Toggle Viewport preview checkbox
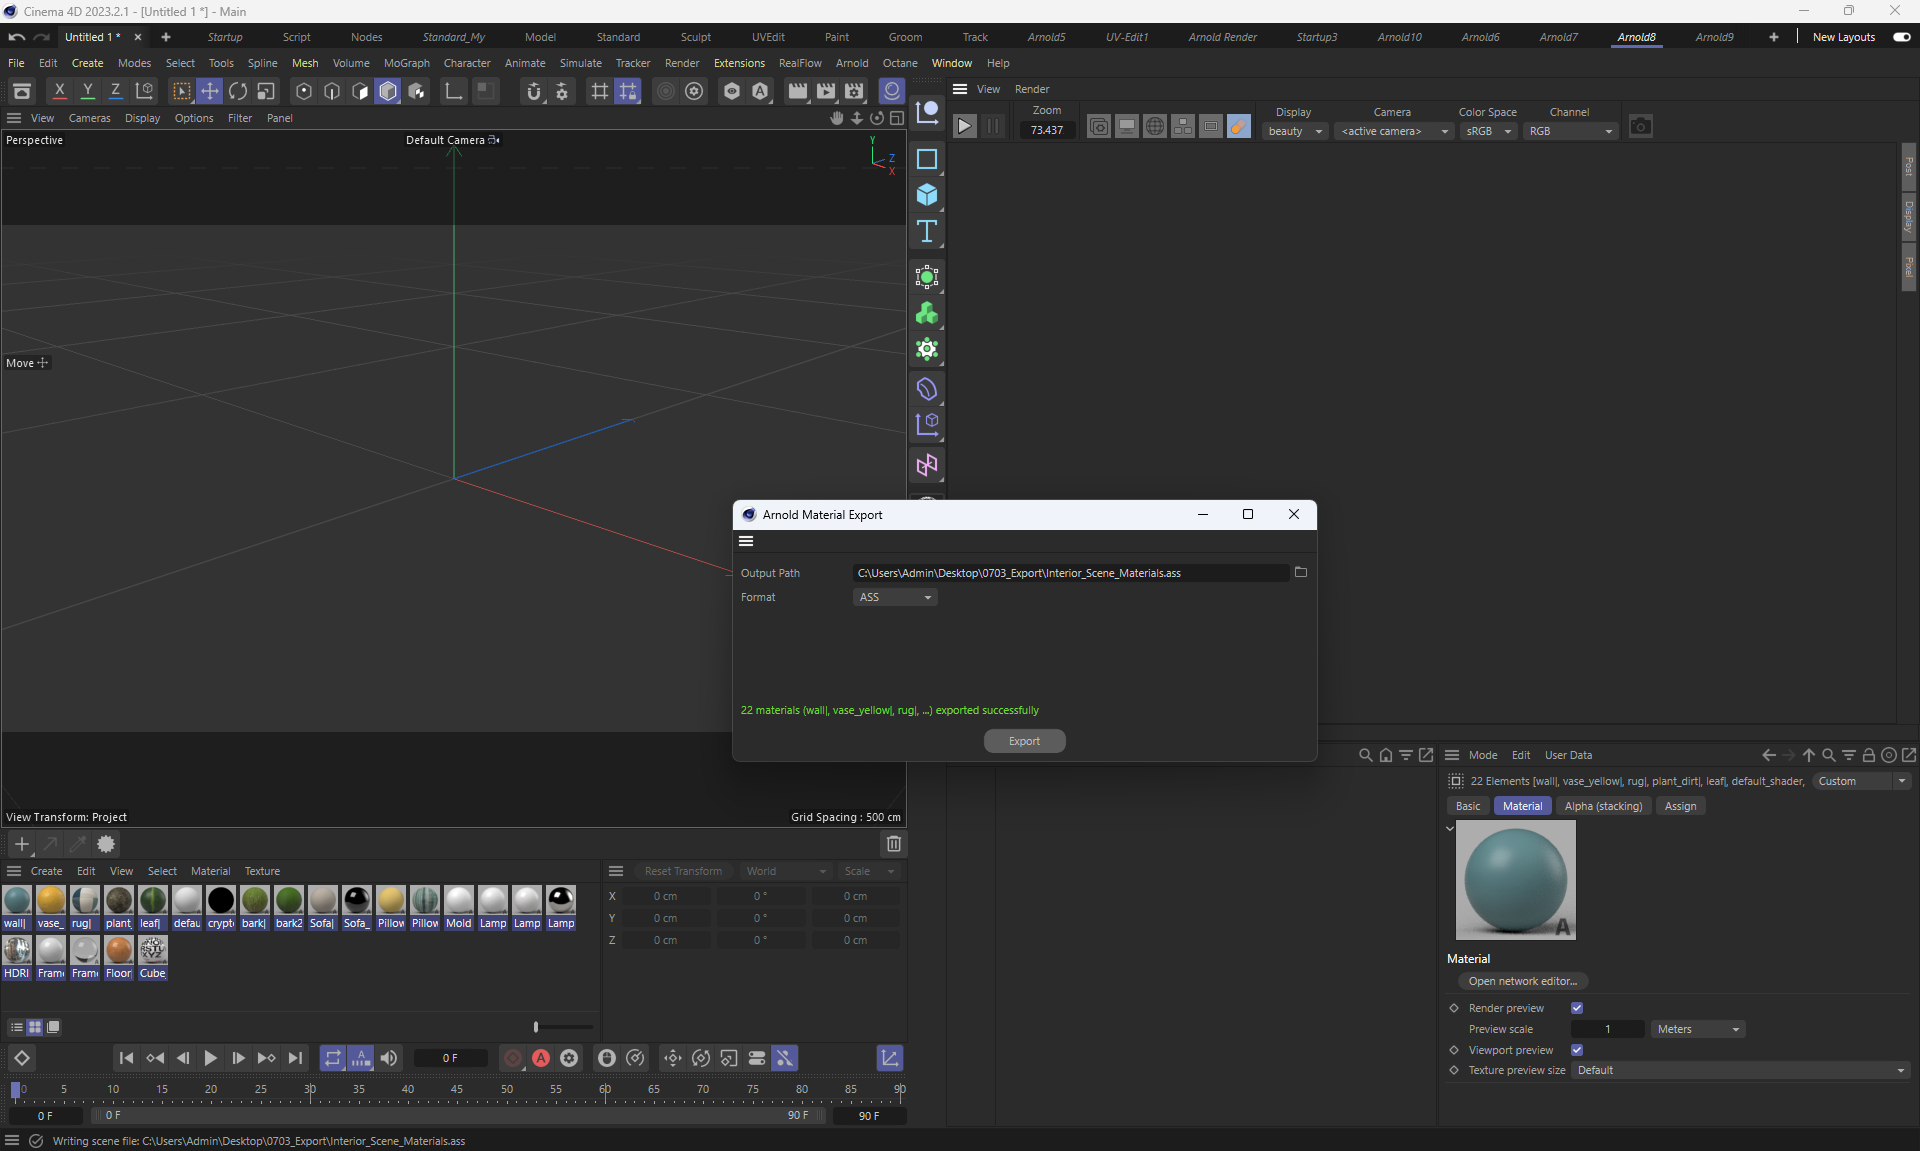 (x=1577, y=1050)
